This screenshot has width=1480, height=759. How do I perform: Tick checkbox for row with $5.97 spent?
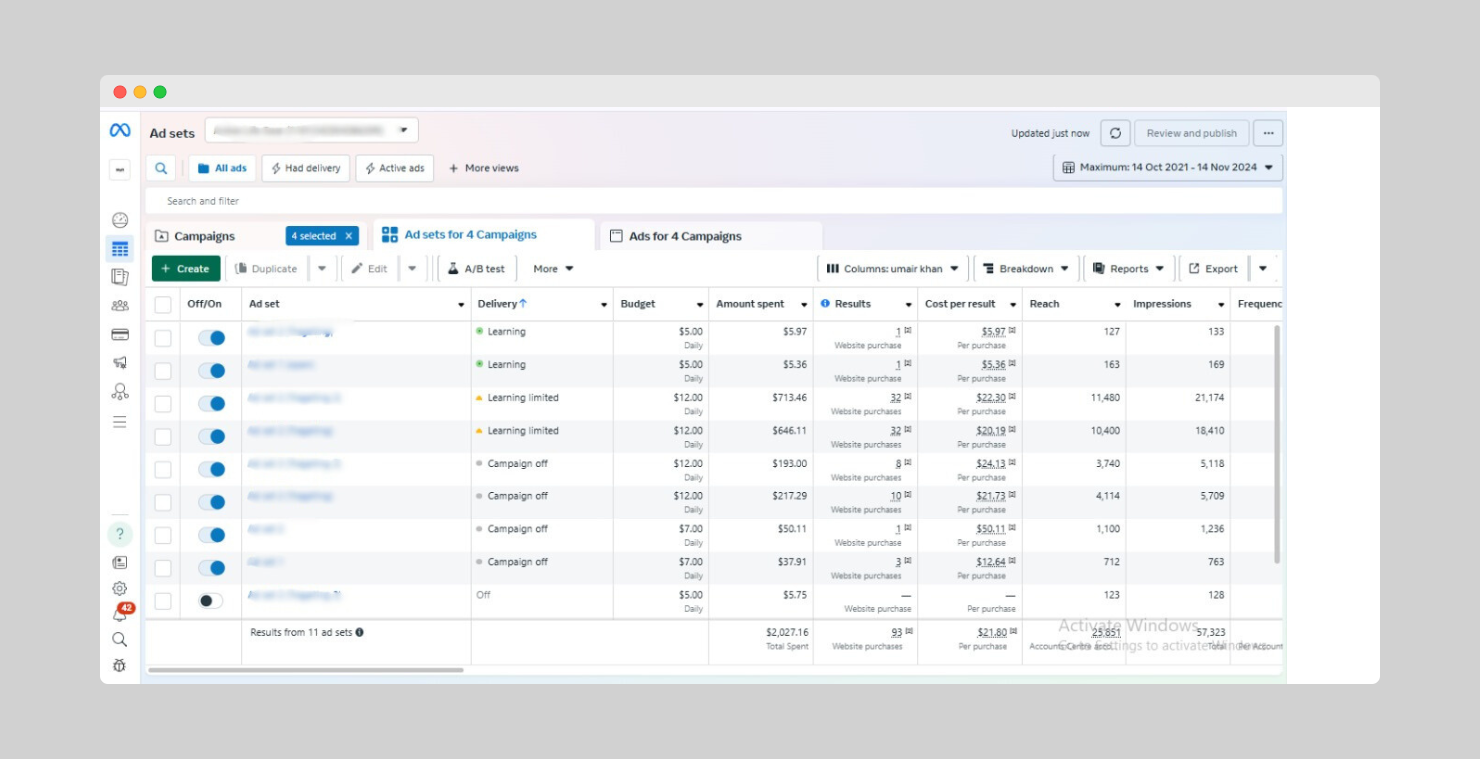[163, 338]
